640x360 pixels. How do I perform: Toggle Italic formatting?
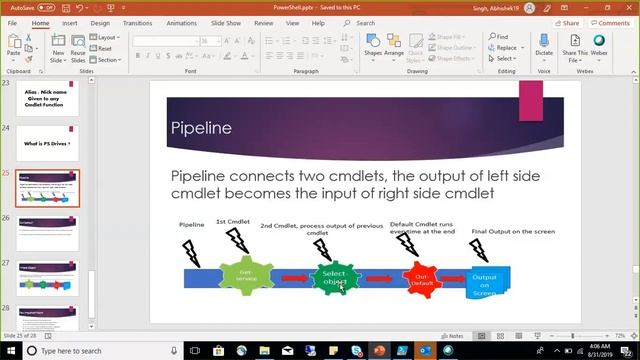(x=148, y=56)
